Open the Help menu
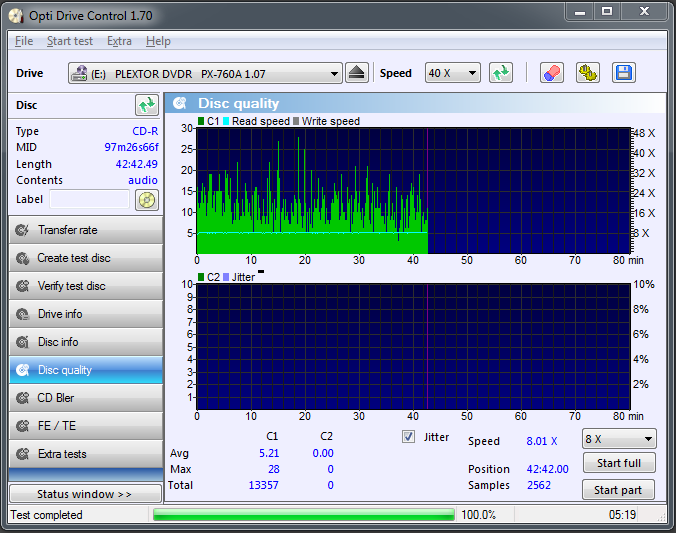This screenshot has width=676, height=533. pyautogui.click(x=158, y=41)
